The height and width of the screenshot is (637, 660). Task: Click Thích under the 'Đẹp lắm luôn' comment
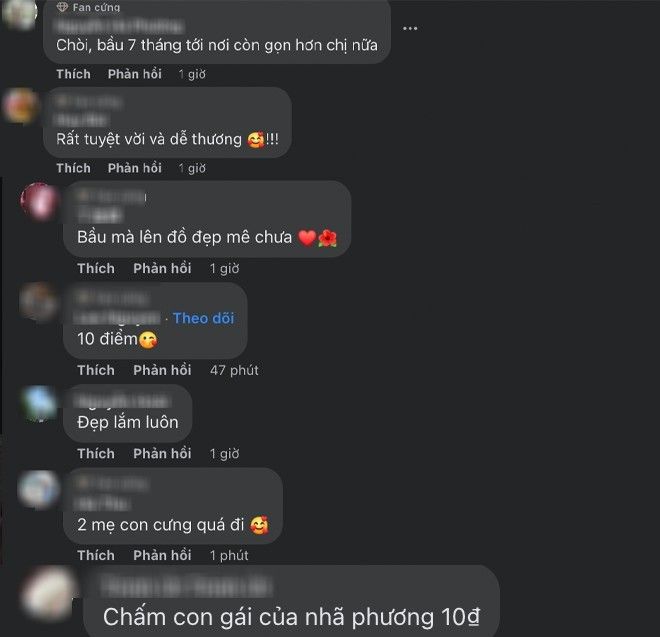pos(96,453)
